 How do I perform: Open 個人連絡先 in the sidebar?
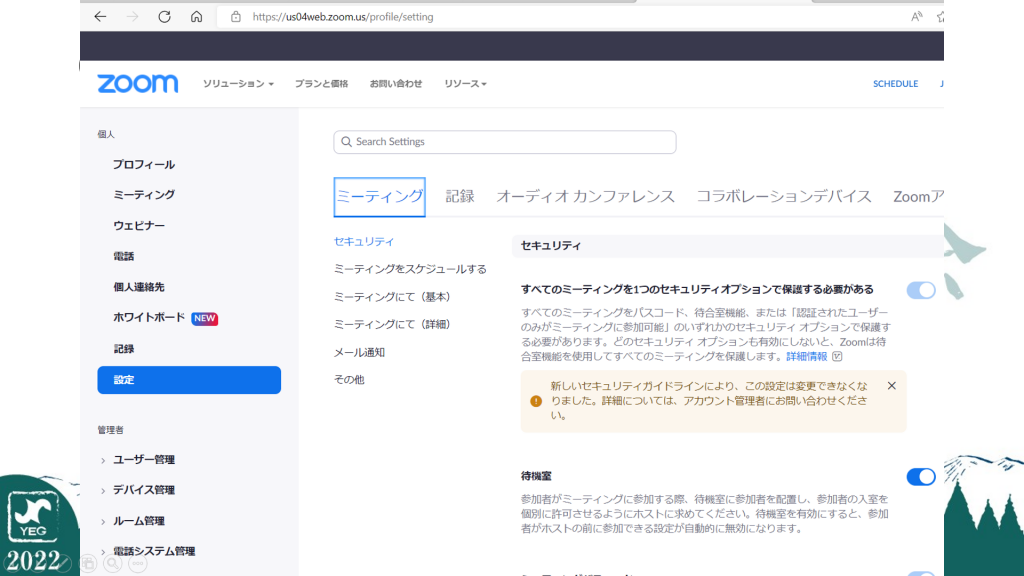point(138,287)
